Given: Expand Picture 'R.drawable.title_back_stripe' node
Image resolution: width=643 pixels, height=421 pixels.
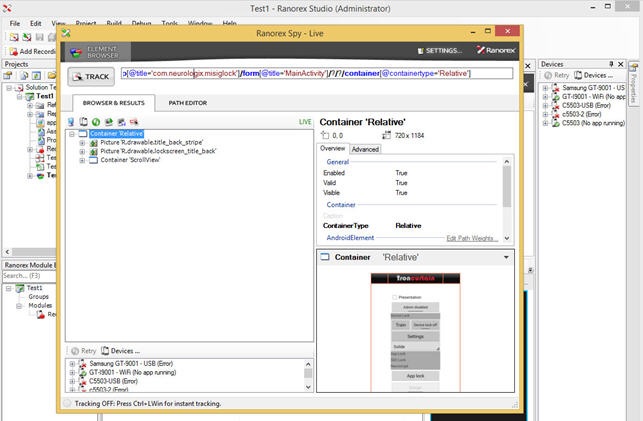Looking at the screenshot, I should (82, 143).
